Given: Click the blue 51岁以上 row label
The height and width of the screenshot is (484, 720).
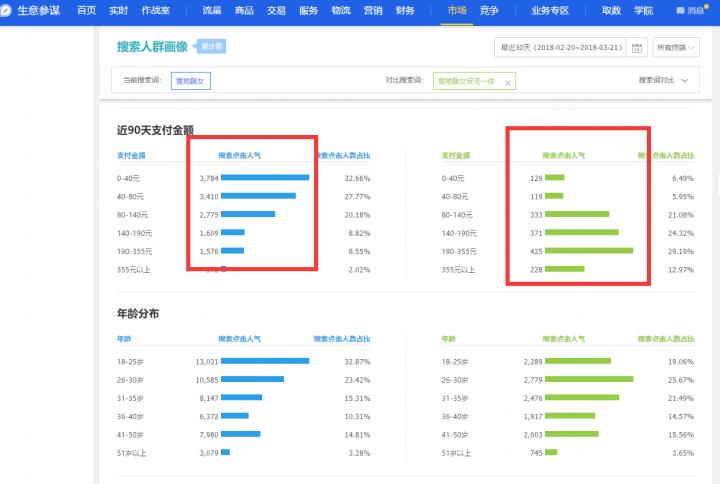Looking at the screenshot, I should [131, 453].
